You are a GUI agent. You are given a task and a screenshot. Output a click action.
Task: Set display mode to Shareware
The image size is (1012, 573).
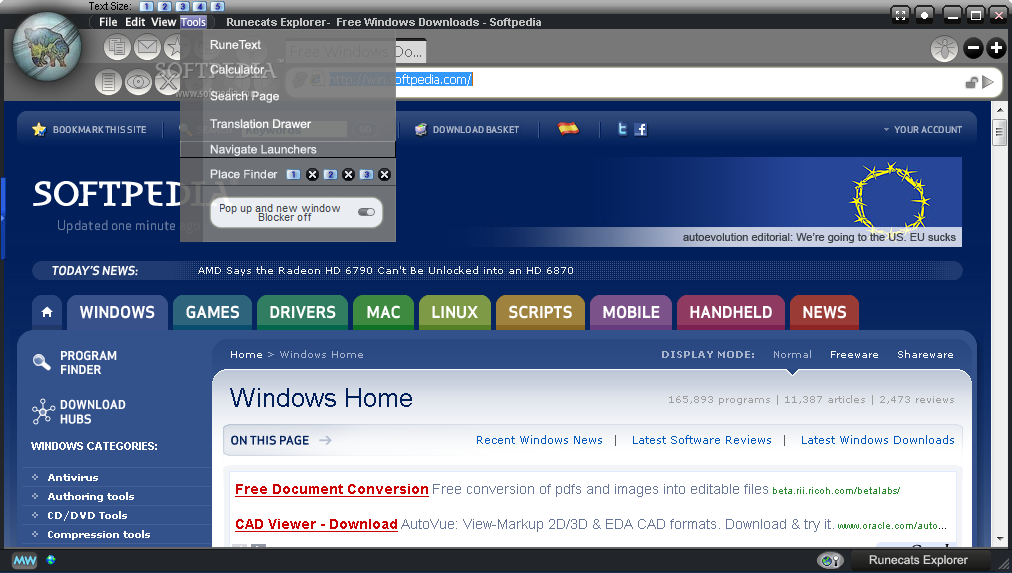(925, 354)
